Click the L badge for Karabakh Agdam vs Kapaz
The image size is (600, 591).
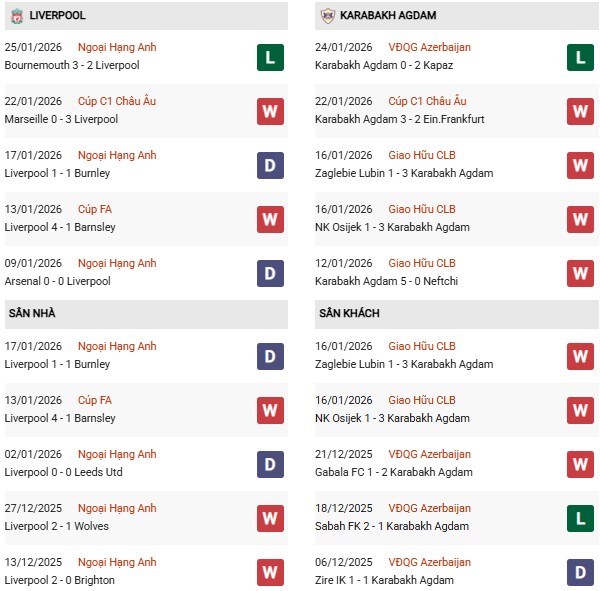pos(580,57)
